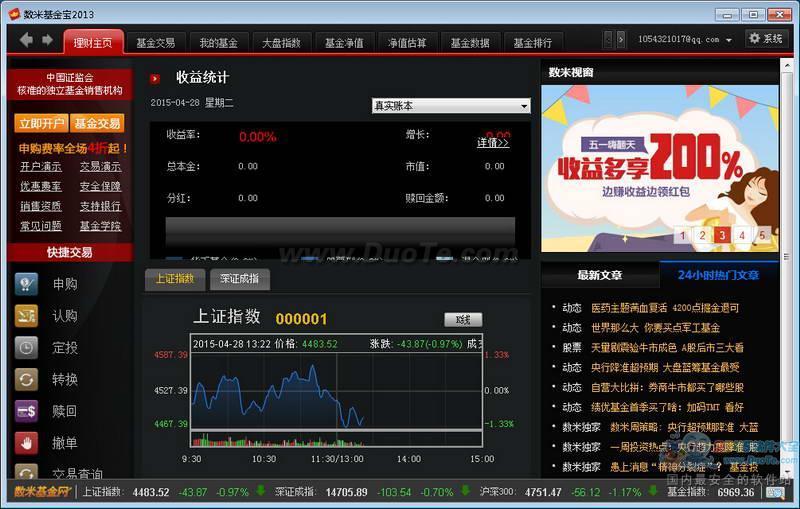Click the 撤单 hand icon
Screen dimensions: 800x509
(x=26, y=443)
